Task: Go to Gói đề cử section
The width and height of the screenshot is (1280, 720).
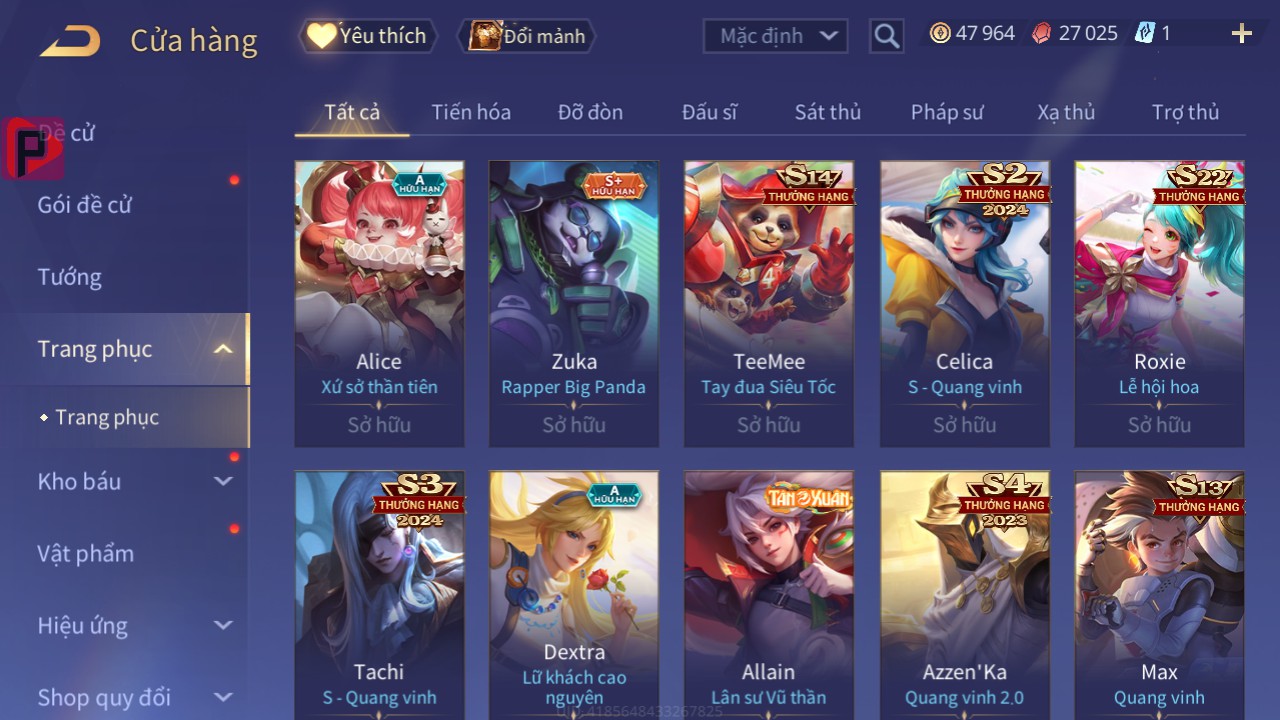Action: pos(85,205)
